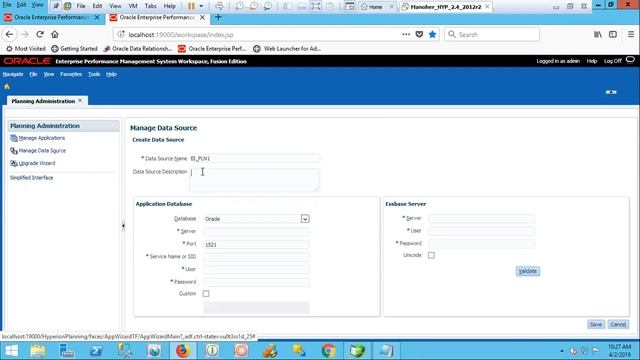Click Log Off link
Image resolution: width=640 pixels, height=360 pixels.
tap(613, 61)
